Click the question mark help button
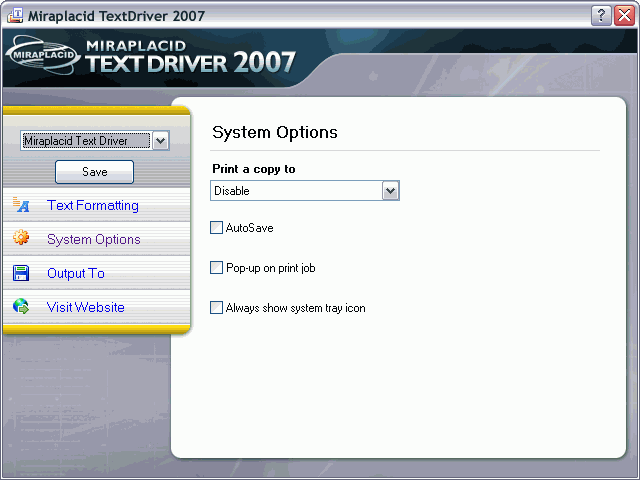The width and height of the screenshot is (640, 480). [x=601, y=16]
